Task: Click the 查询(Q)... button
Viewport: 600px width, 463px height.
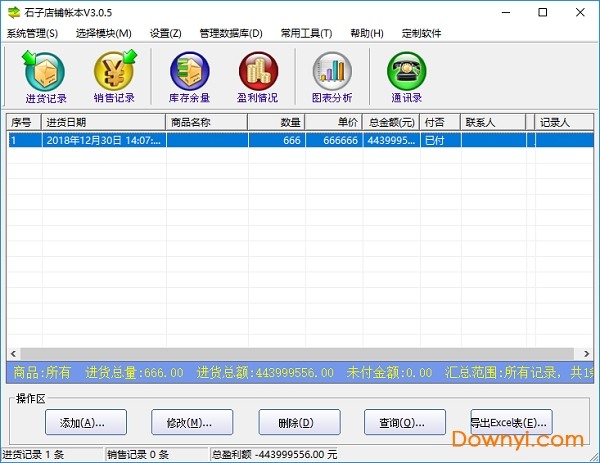Action: click(x=405, y=422)
